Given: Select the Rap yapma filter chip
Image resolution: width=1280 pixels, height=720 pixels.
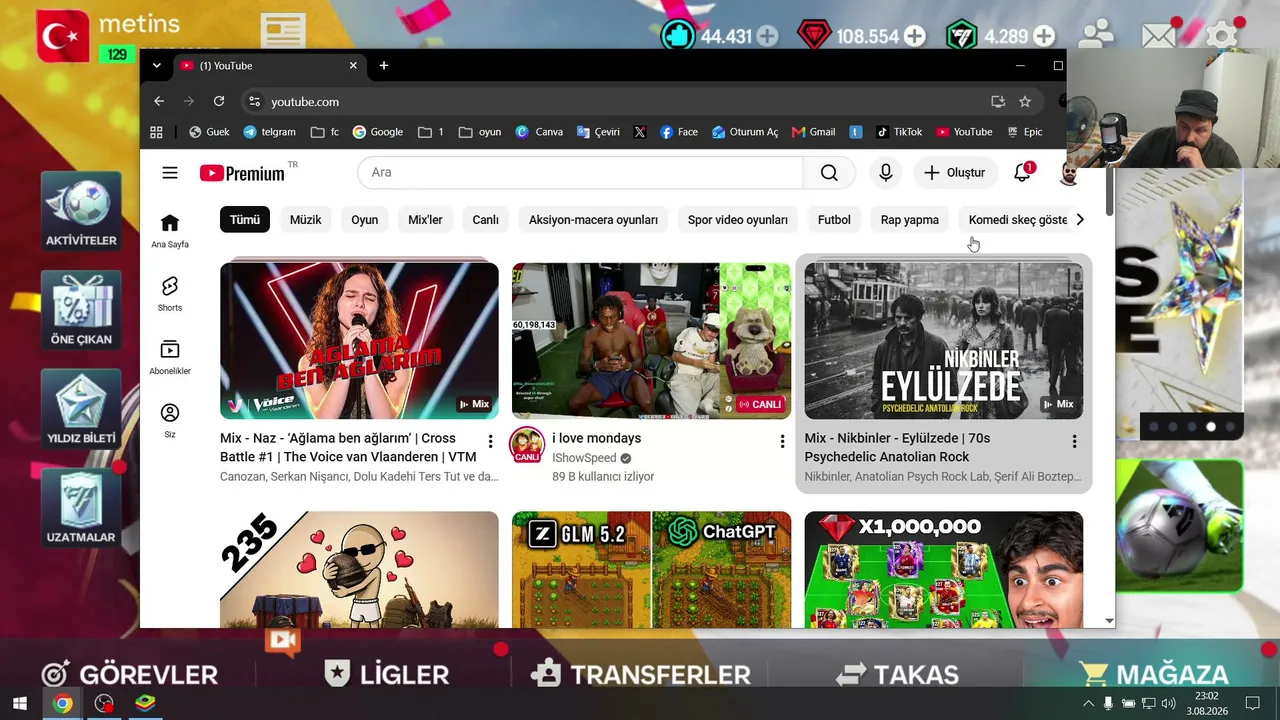Looking at the screenshot, I should click(910, 220).
